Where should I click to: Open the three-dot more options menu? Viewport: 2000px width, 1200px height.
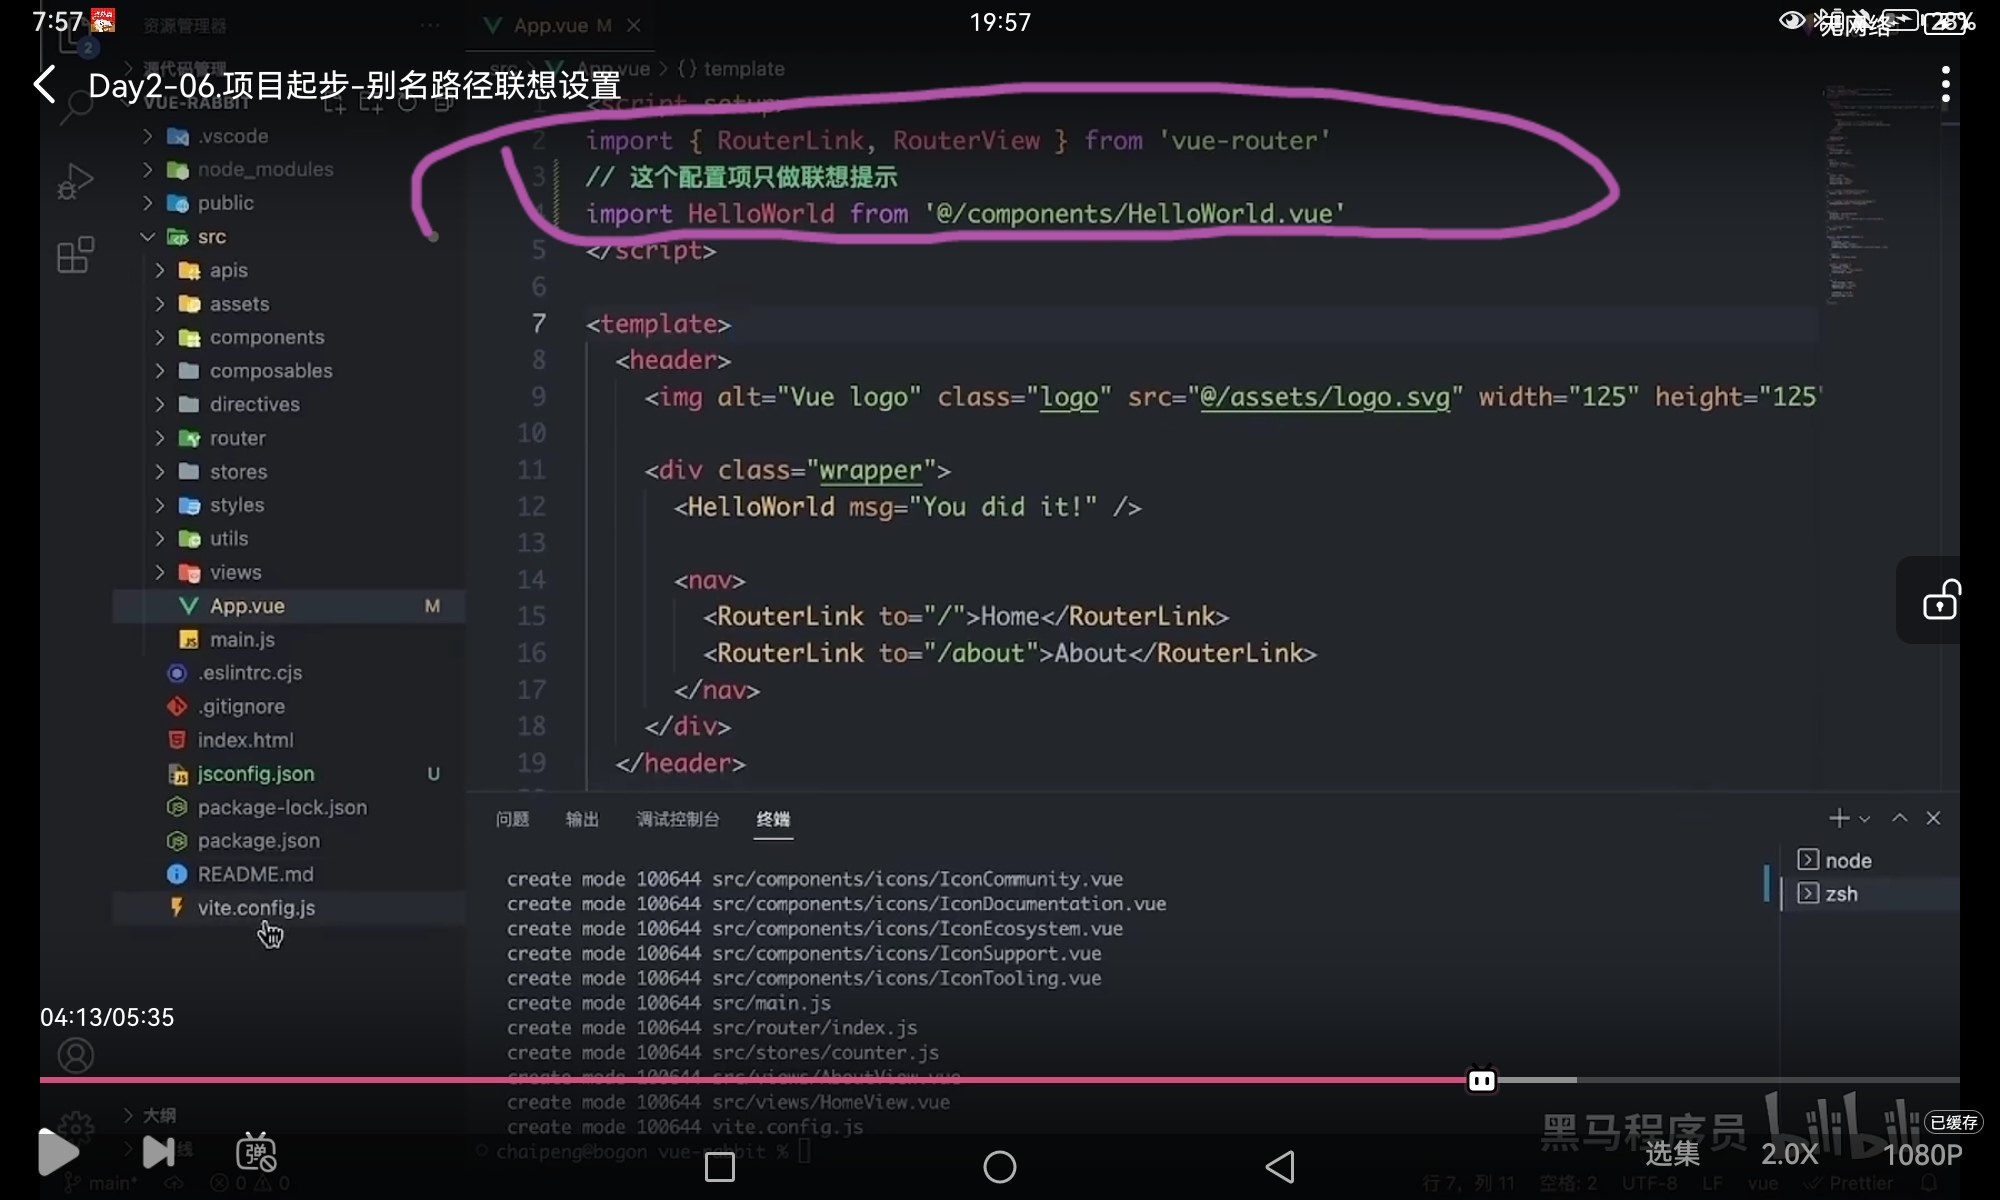(1945, 85)
